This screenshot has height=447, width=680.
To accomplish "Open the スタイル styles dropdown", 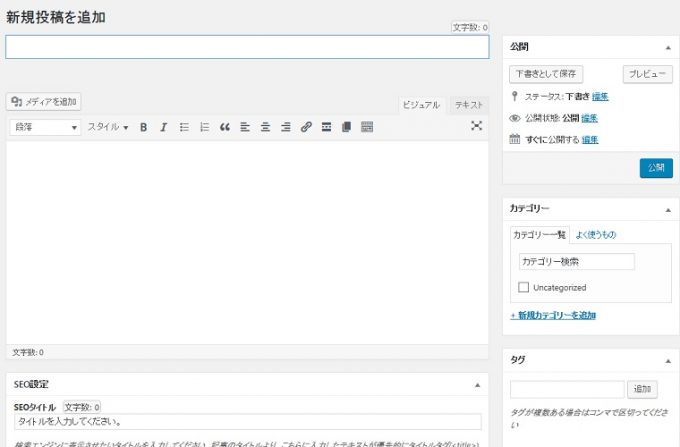I will coord(108,127).
